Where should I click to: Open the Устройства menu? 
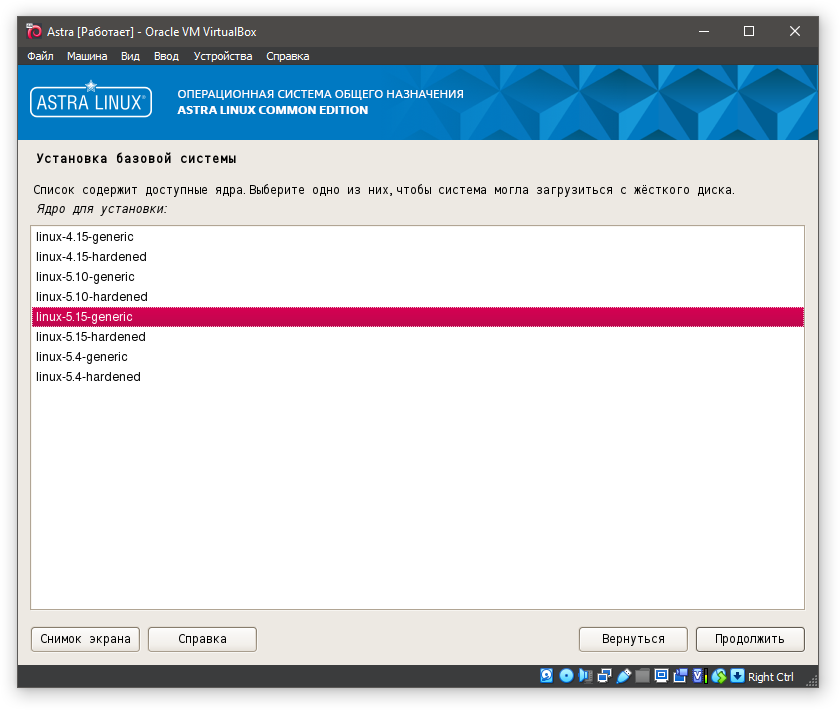[x=223, y=56]
